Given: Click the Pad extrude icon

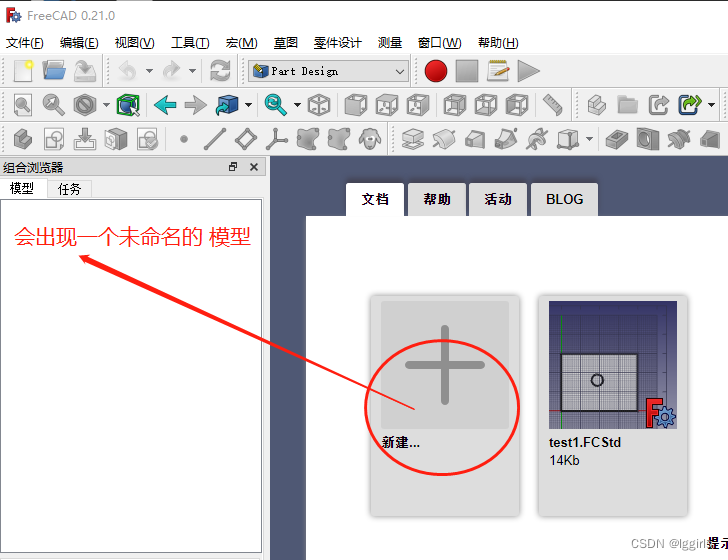Looking at the screenshot, I should click(412, 139).
